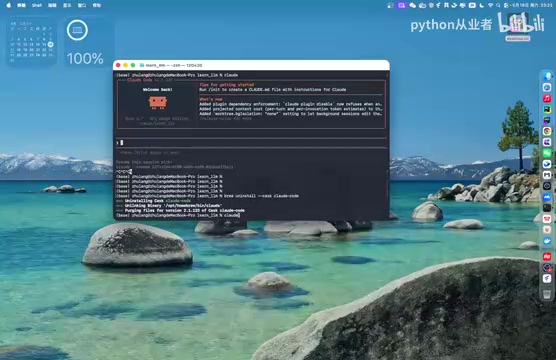Click the last prompt line ending with 'claude'
The image size is (556, 360).
click(178, 215)
